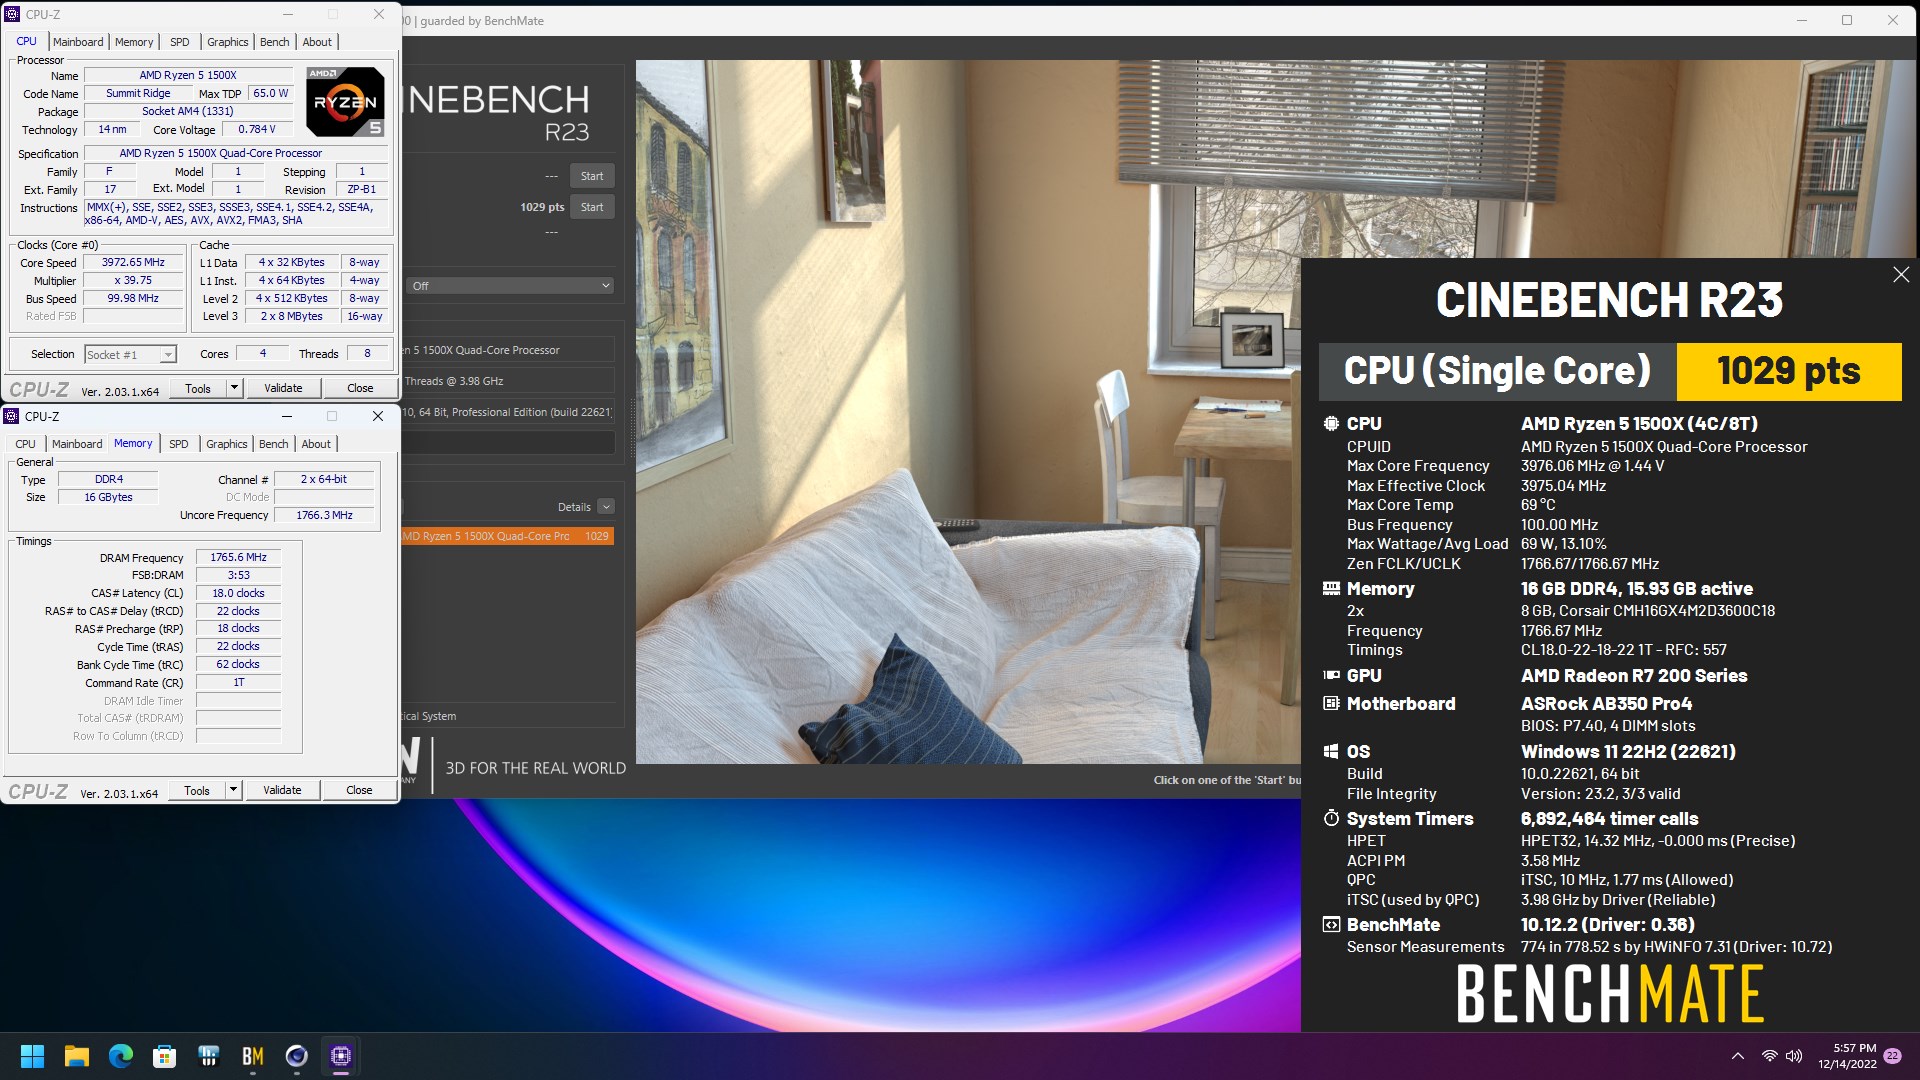Click the CPU chip icon in BenchMate panel
This screenshot has width=1920, height=1080.
[1331, 424]
